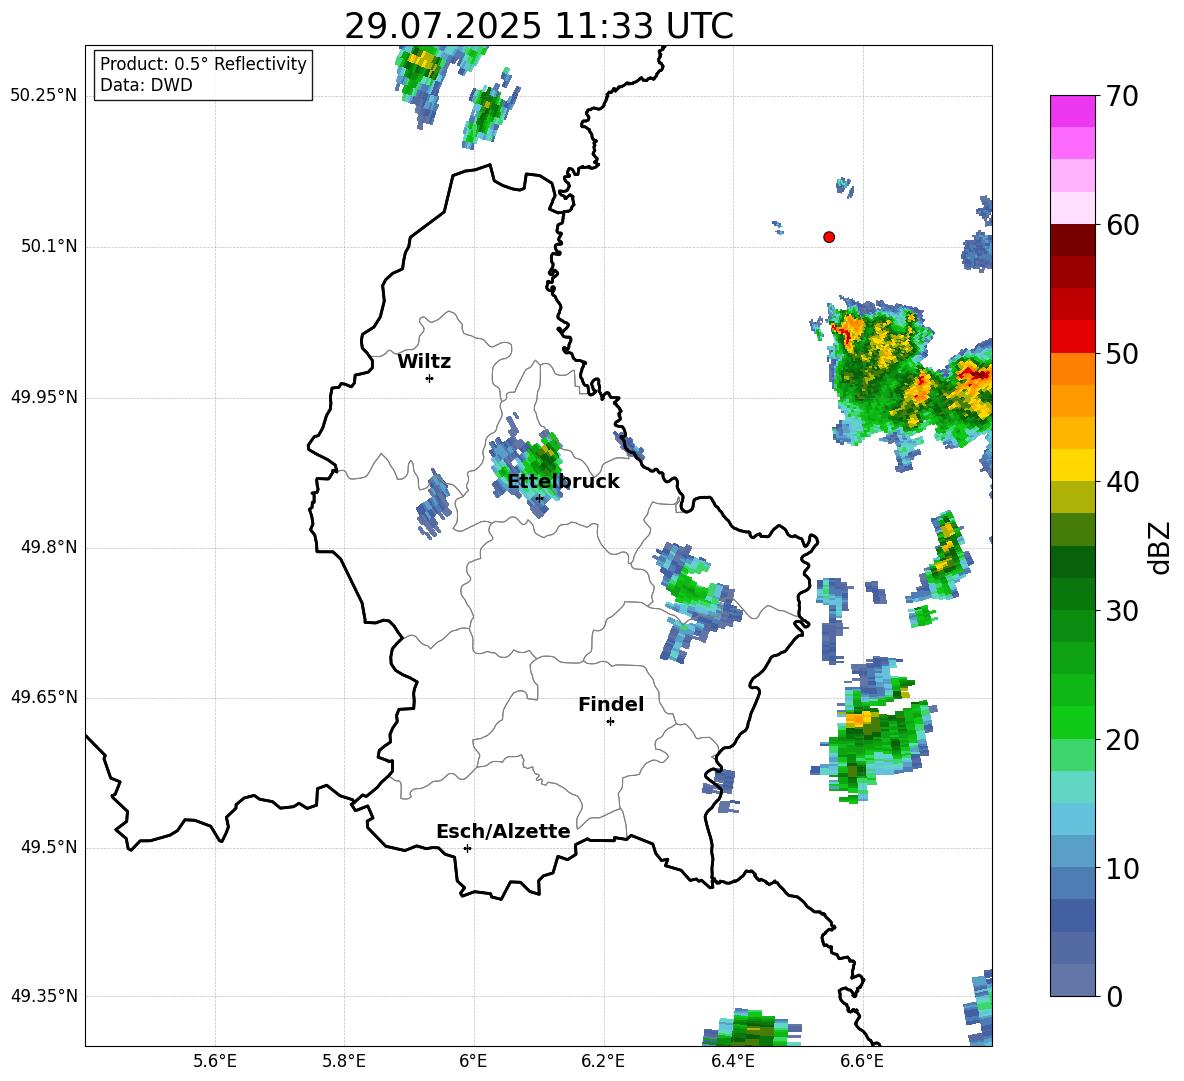Click the Findel location cross marker
Screen dimensions: 1184x1081
610,722
